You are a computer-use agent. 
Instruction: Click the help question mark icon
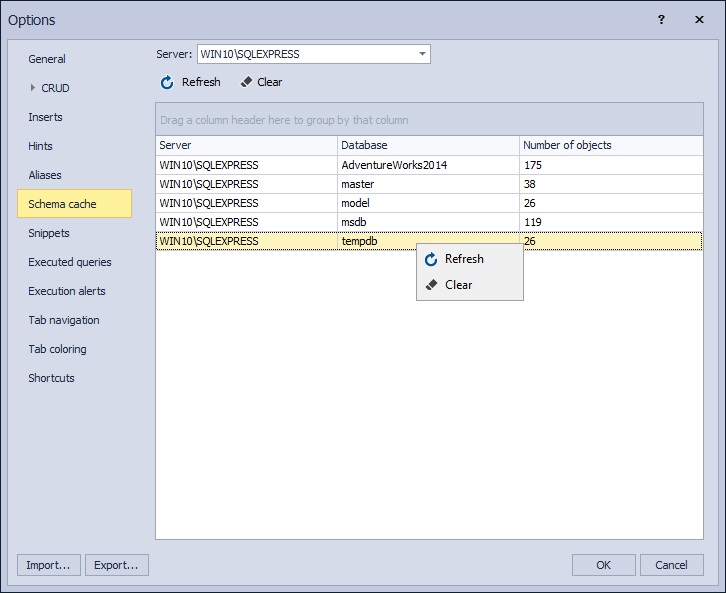(x=661, y=19)
